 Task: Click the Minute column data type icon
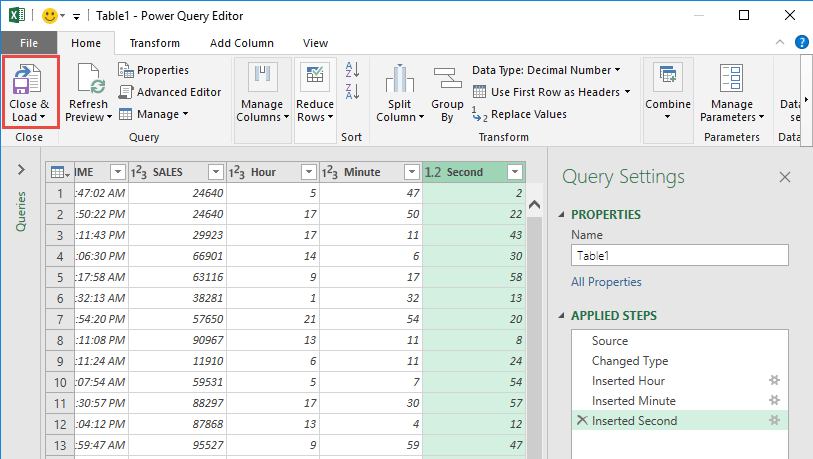pos(329,172)
